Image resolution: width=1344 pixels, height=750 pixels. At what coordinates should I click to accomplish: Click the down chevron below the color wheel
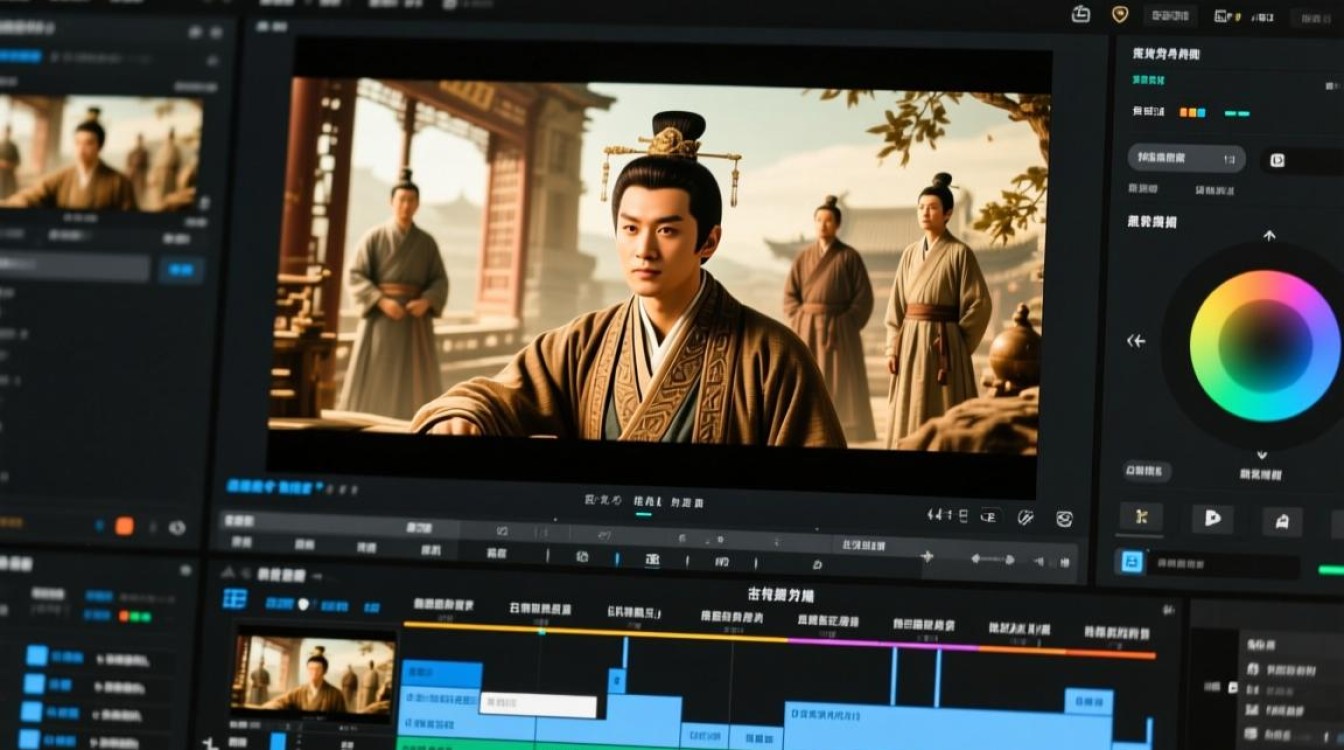pos(1262,454)
